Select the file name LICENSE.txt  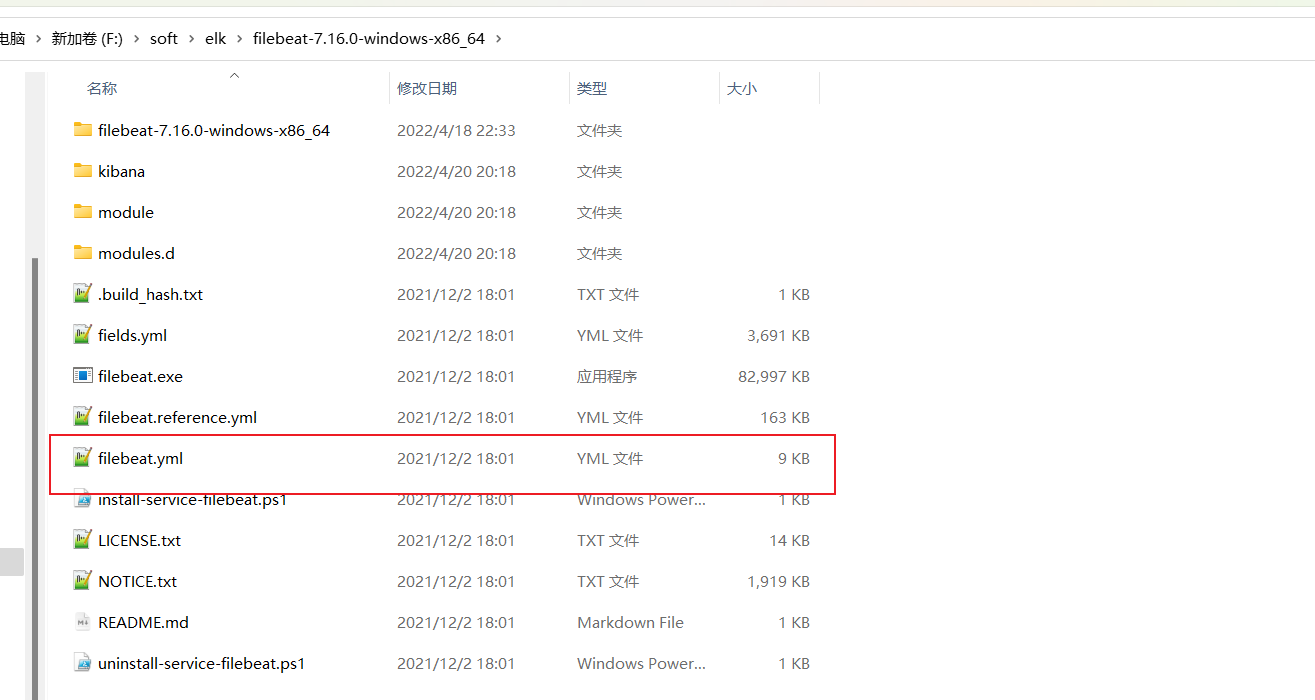click(x=139, y=540)
